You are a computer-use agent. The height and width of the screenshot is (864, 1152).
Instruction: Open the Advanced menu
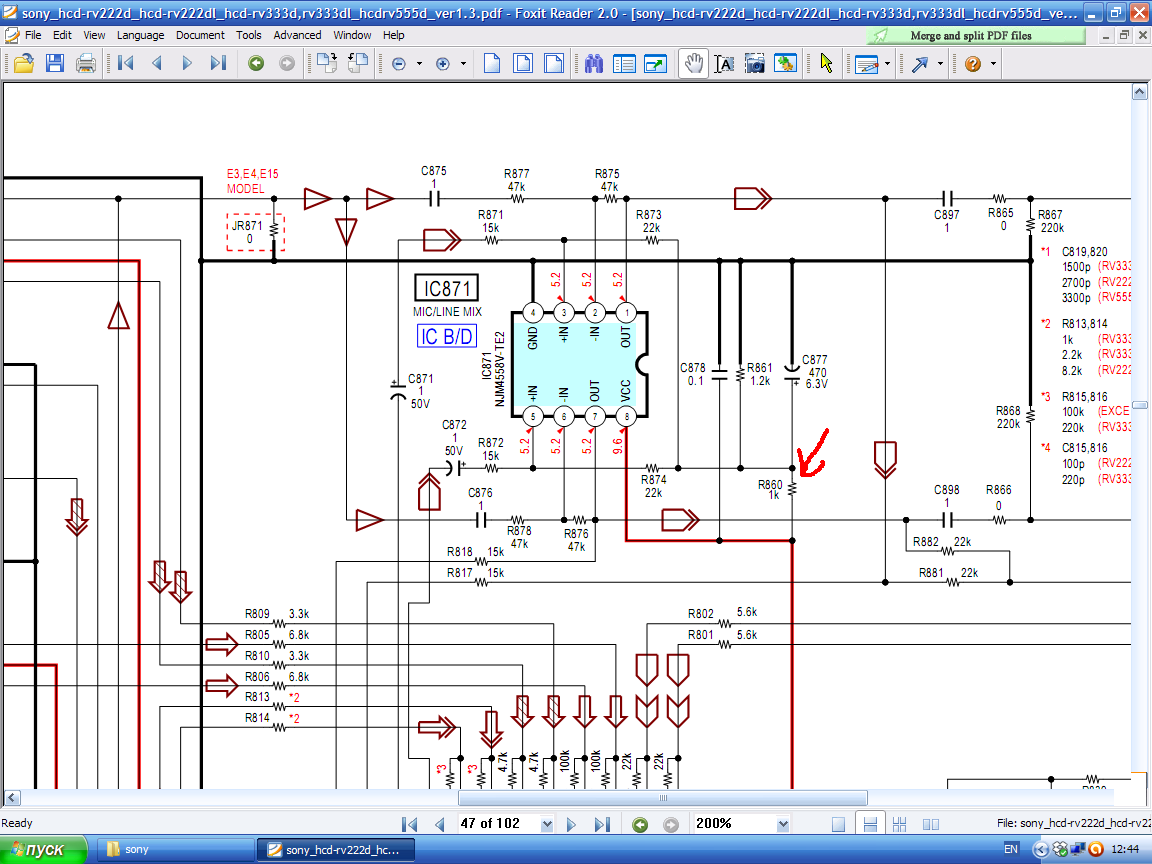pyautogui.click(x=297, y=35)
